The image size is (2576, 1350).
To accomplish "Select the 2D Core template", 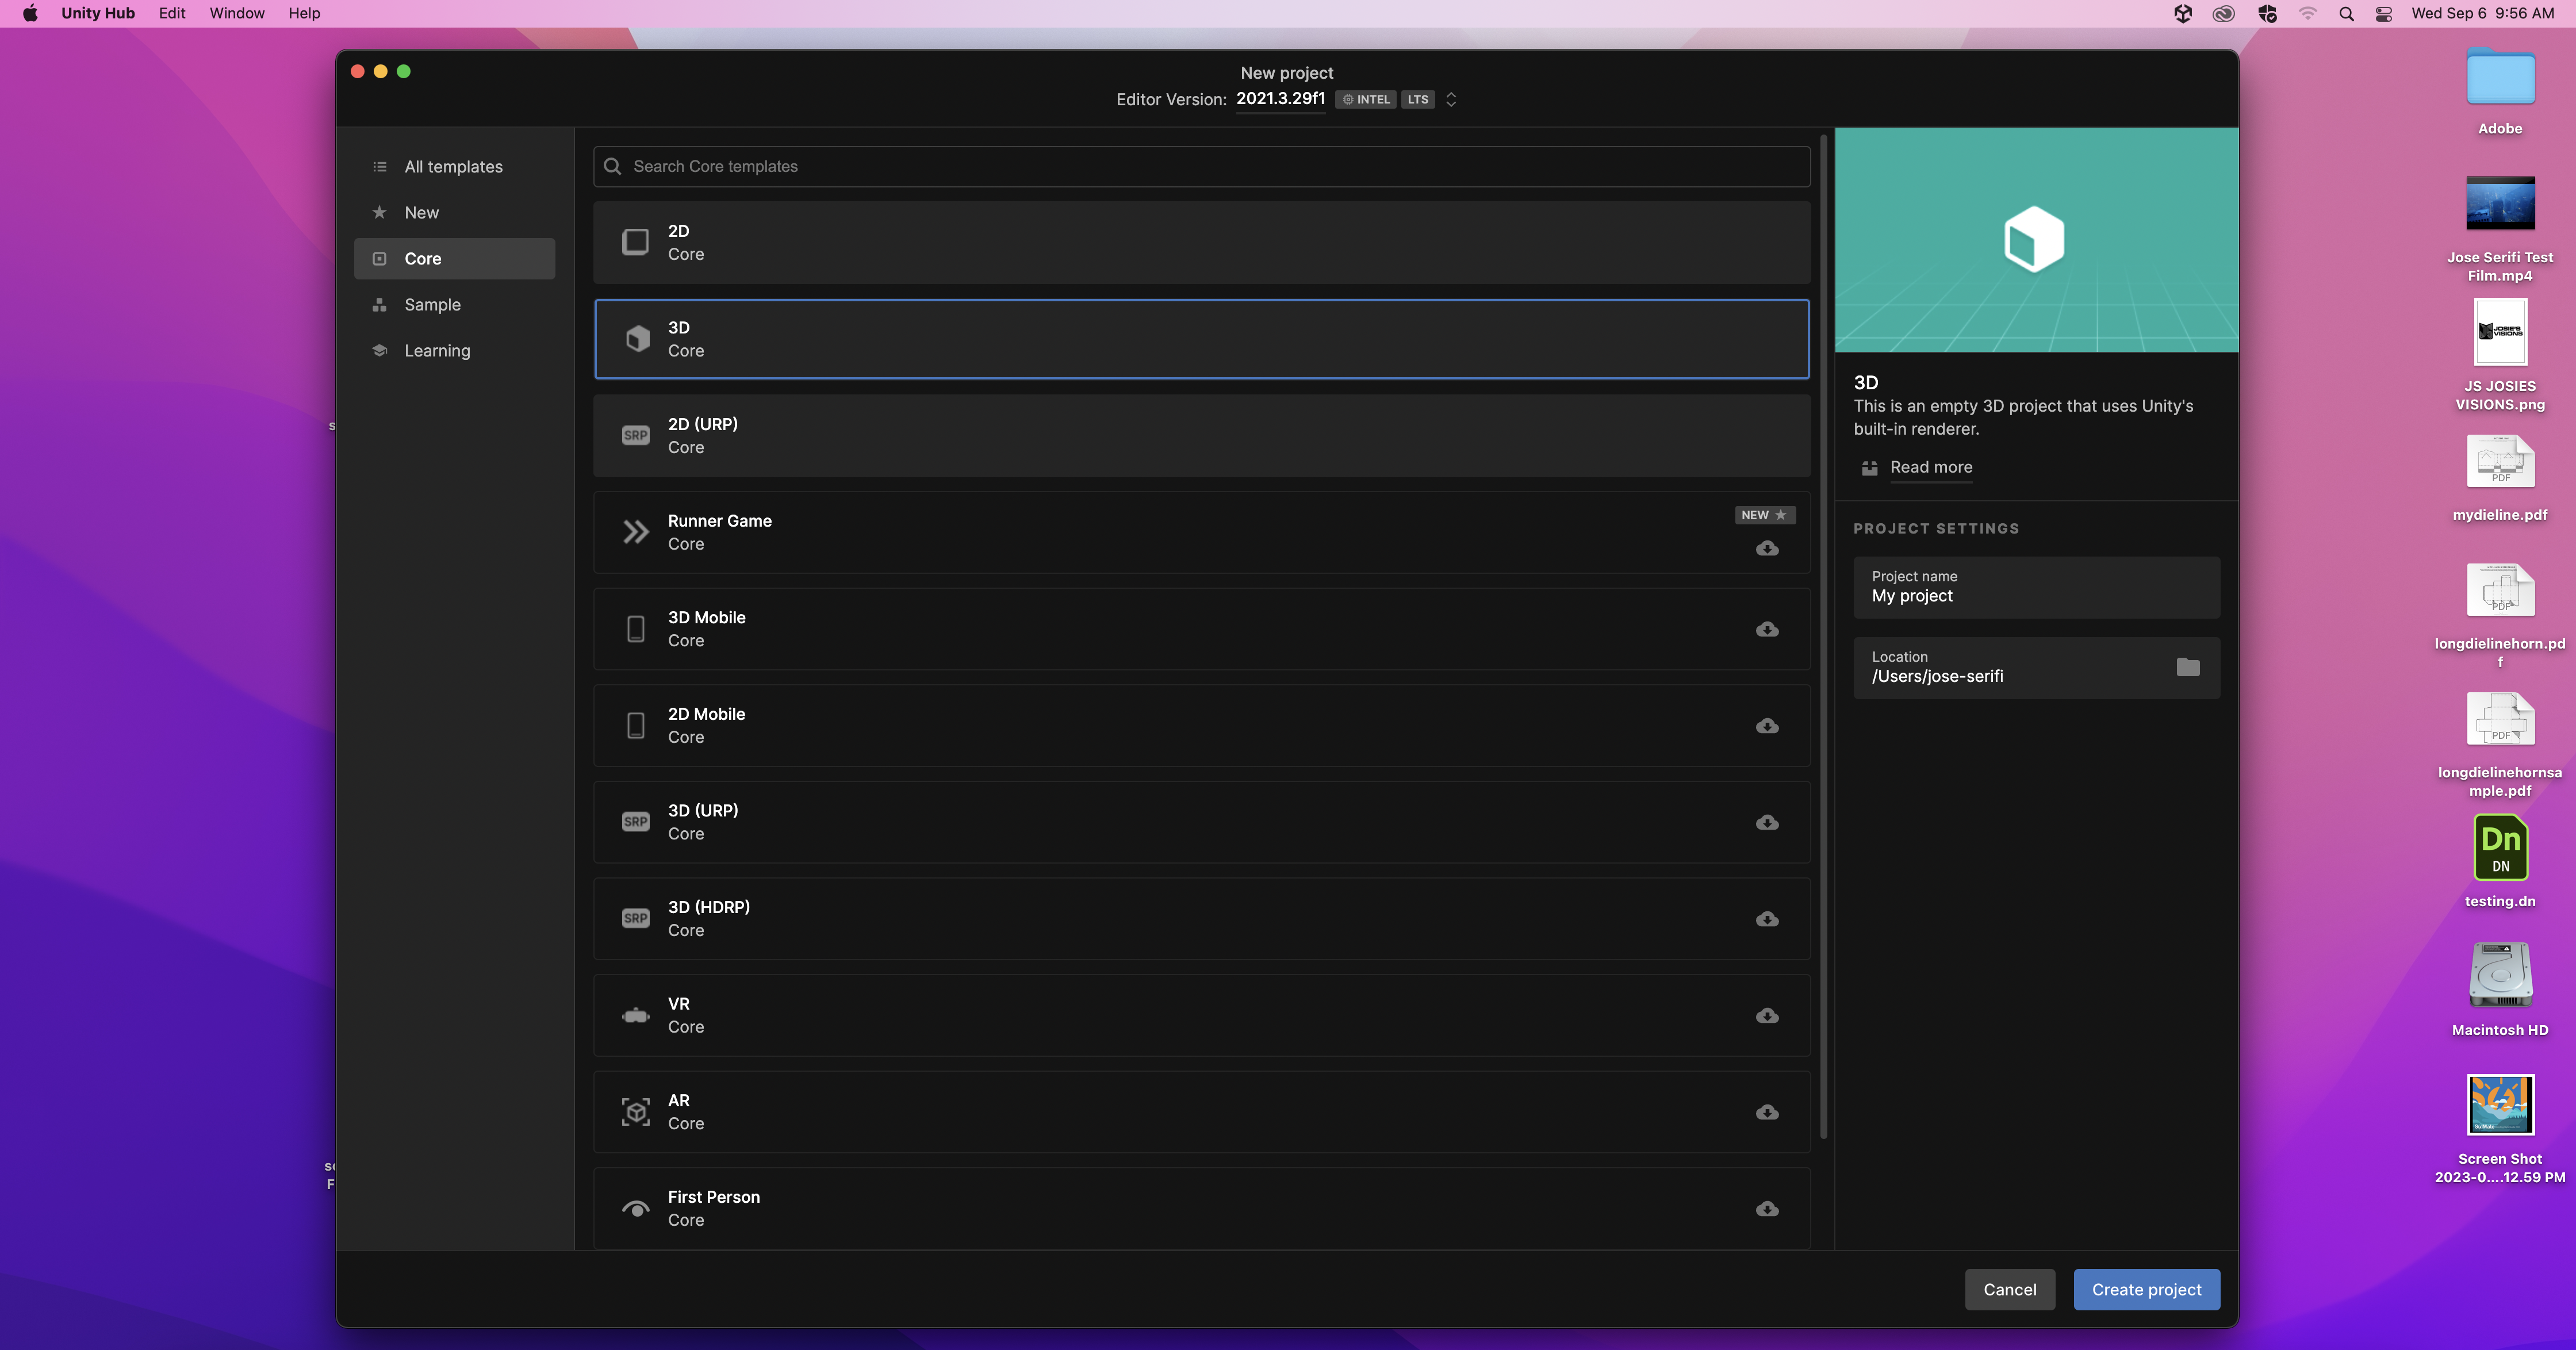I will coord(1201,242).
